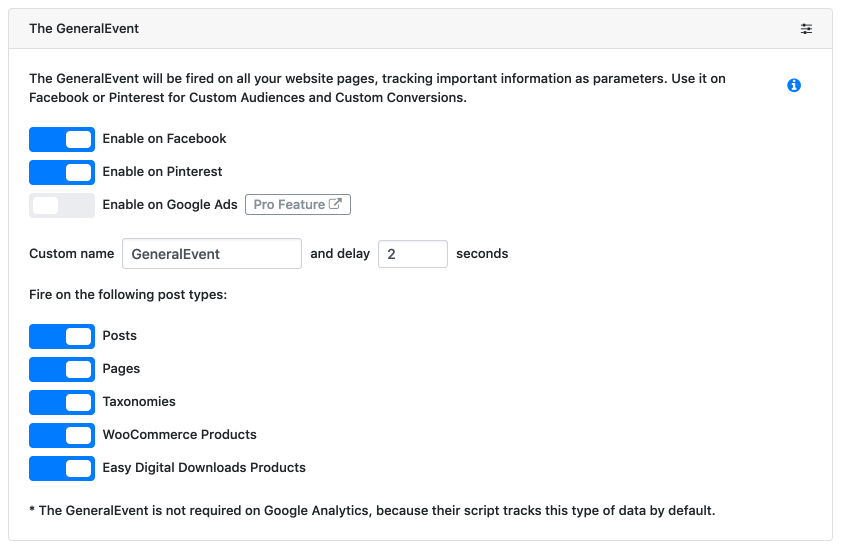
Task: Turn off WooCommerce Products toggle
Action: coord(62,435)
